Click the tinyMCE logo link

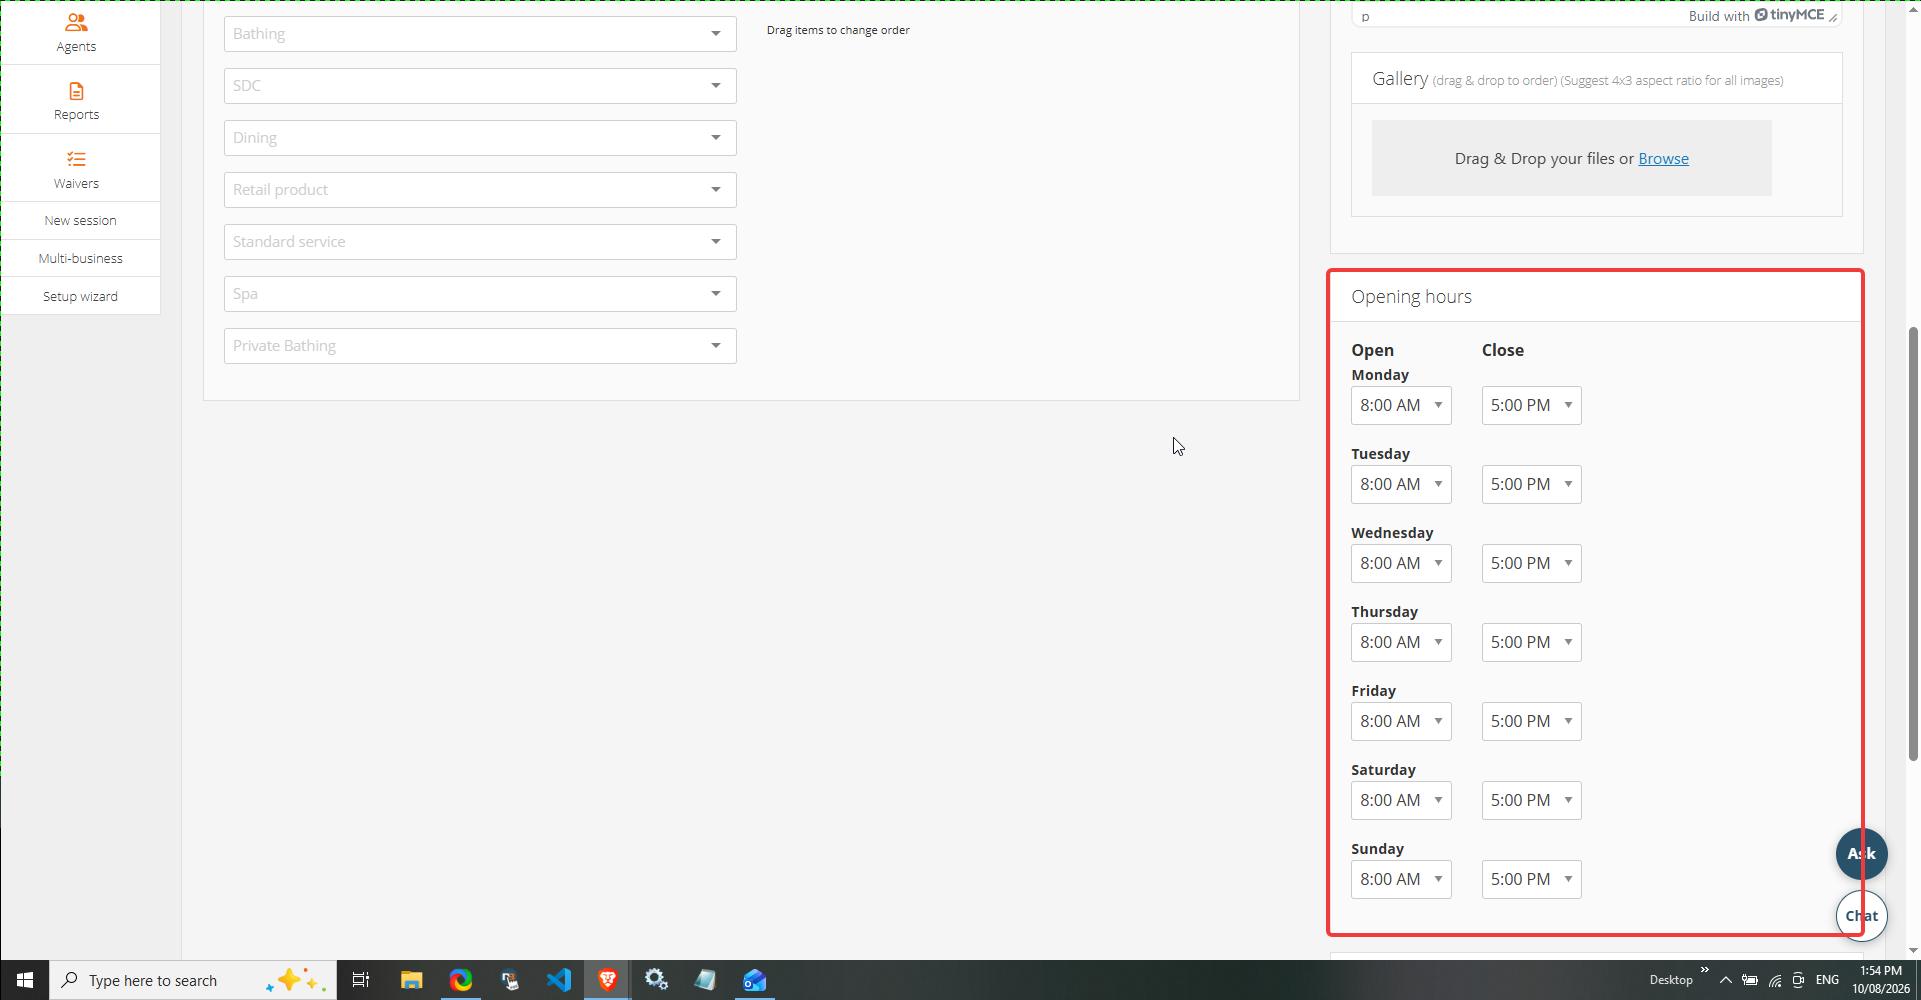tap(1790, 15)
